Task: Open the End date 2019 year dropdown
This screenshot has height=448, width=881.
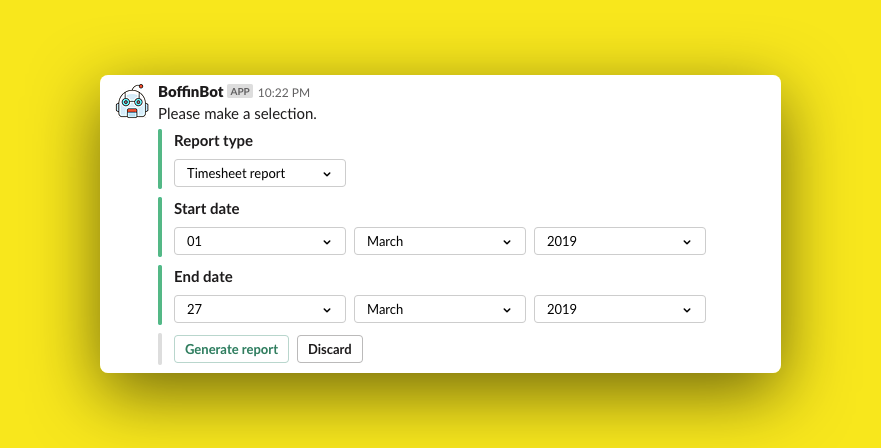Action: 620,309
